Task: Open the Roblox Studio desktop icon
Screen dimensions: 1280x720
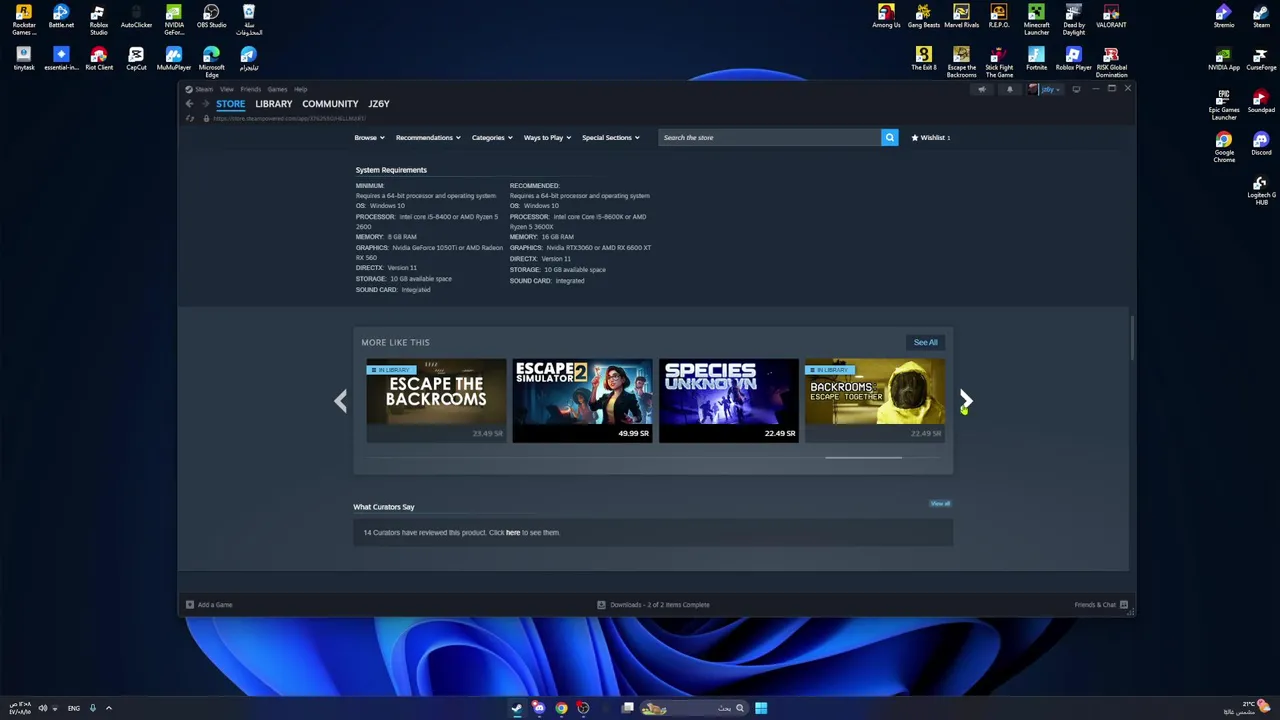Action: coord(98,18)
